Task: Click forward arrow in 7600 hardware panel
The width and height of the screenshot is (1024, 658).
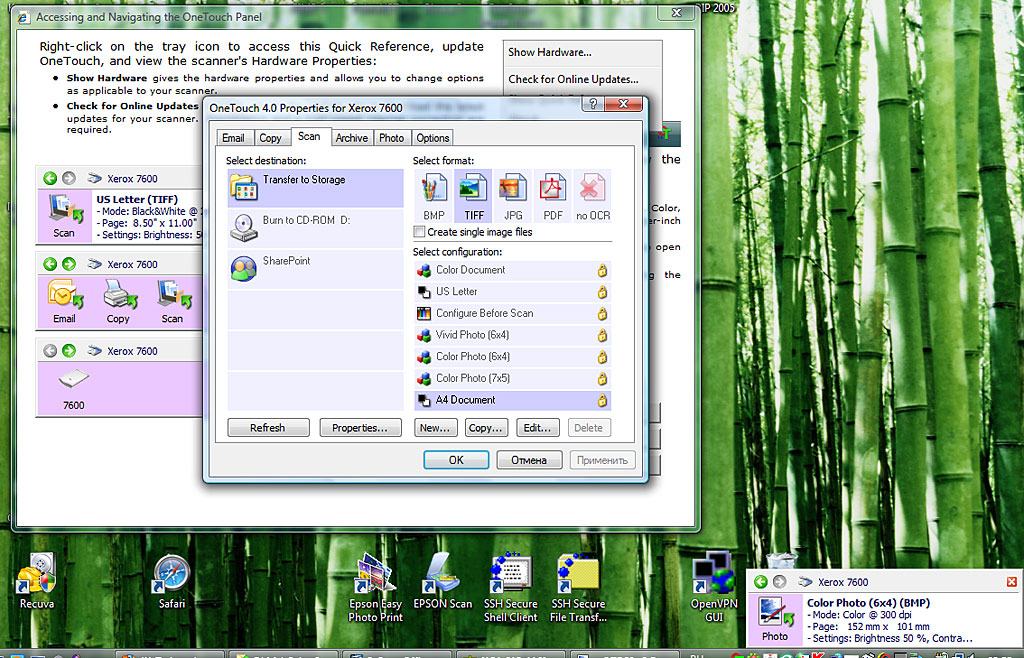Action: (69, 351)
